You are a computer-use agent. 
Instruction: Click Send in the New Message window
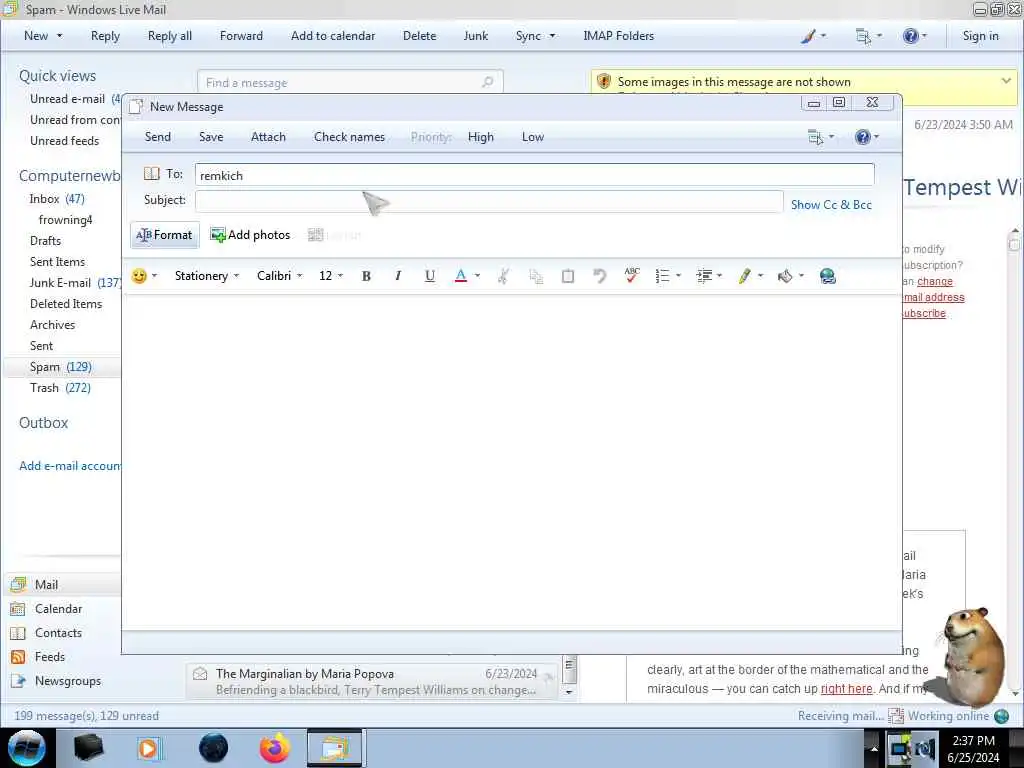pos(157,136)
